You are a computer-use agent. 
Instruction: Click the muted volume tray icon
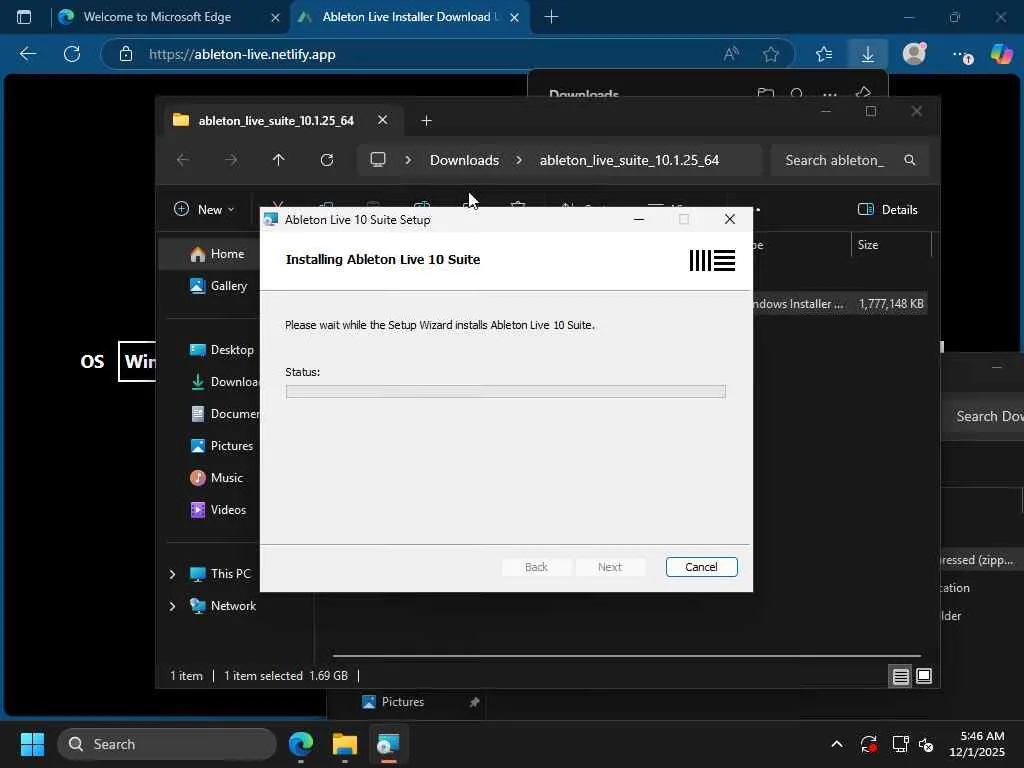926,744
